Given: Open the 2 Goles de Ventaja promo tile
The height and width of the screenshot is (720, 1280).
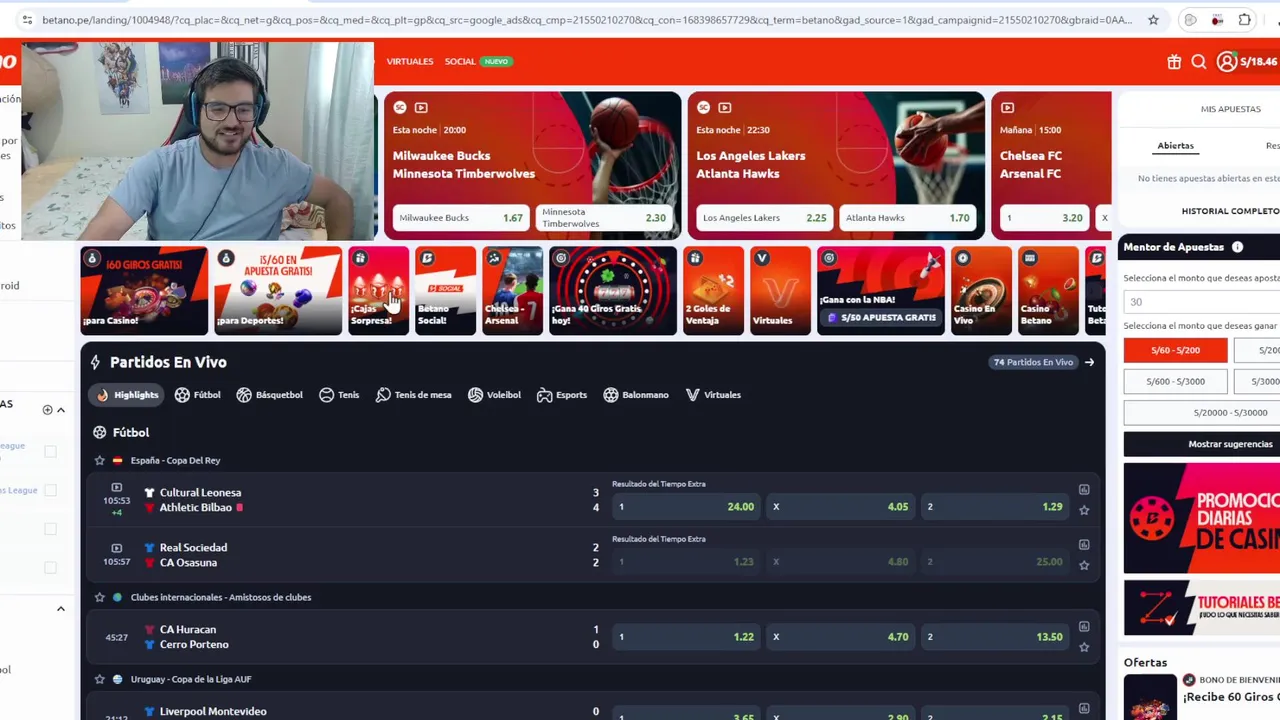Looking at the screenshot, I should click(x=714, y=291).
